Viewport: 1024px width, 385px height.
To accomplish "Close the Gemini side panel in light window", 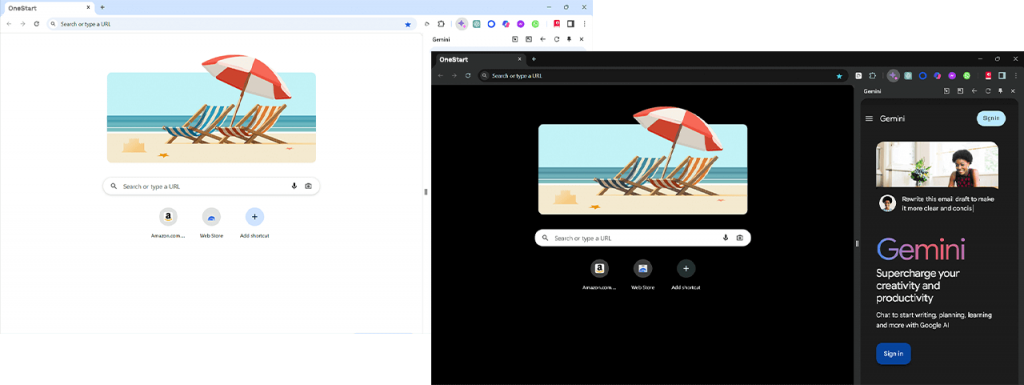I will pyautogui.click(x=581, y=39).
